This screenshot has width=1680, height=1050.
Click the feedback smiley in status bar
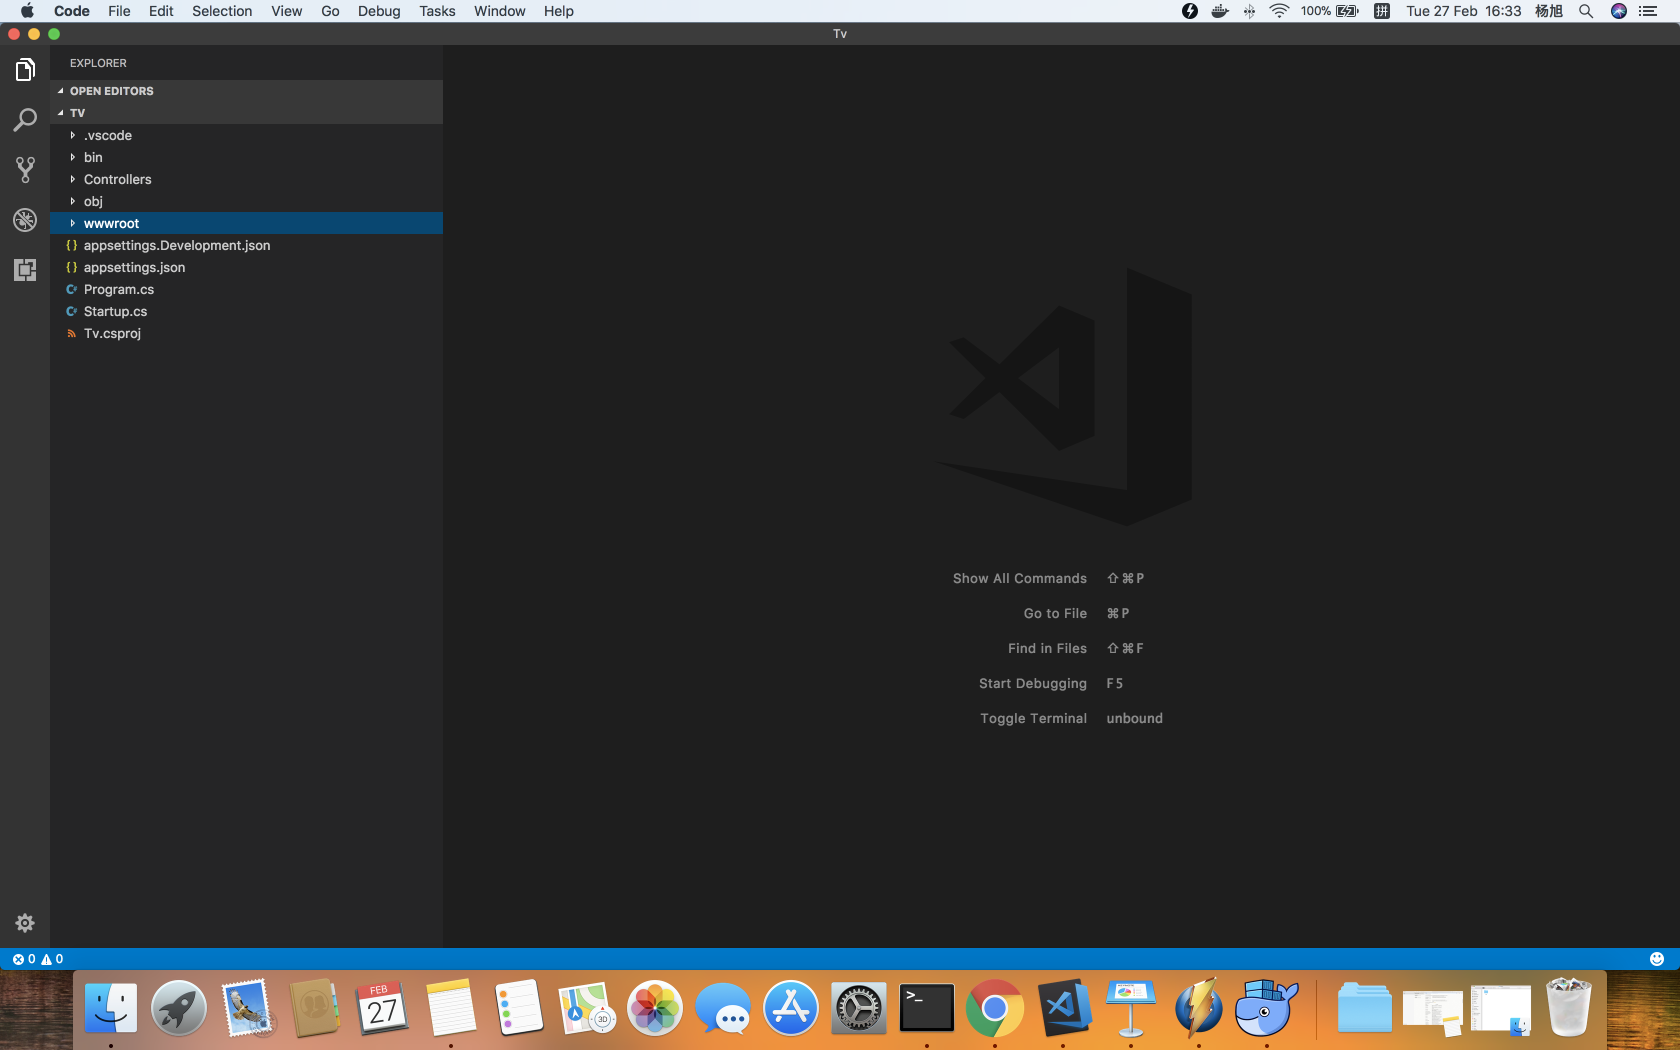[1657, 959]
